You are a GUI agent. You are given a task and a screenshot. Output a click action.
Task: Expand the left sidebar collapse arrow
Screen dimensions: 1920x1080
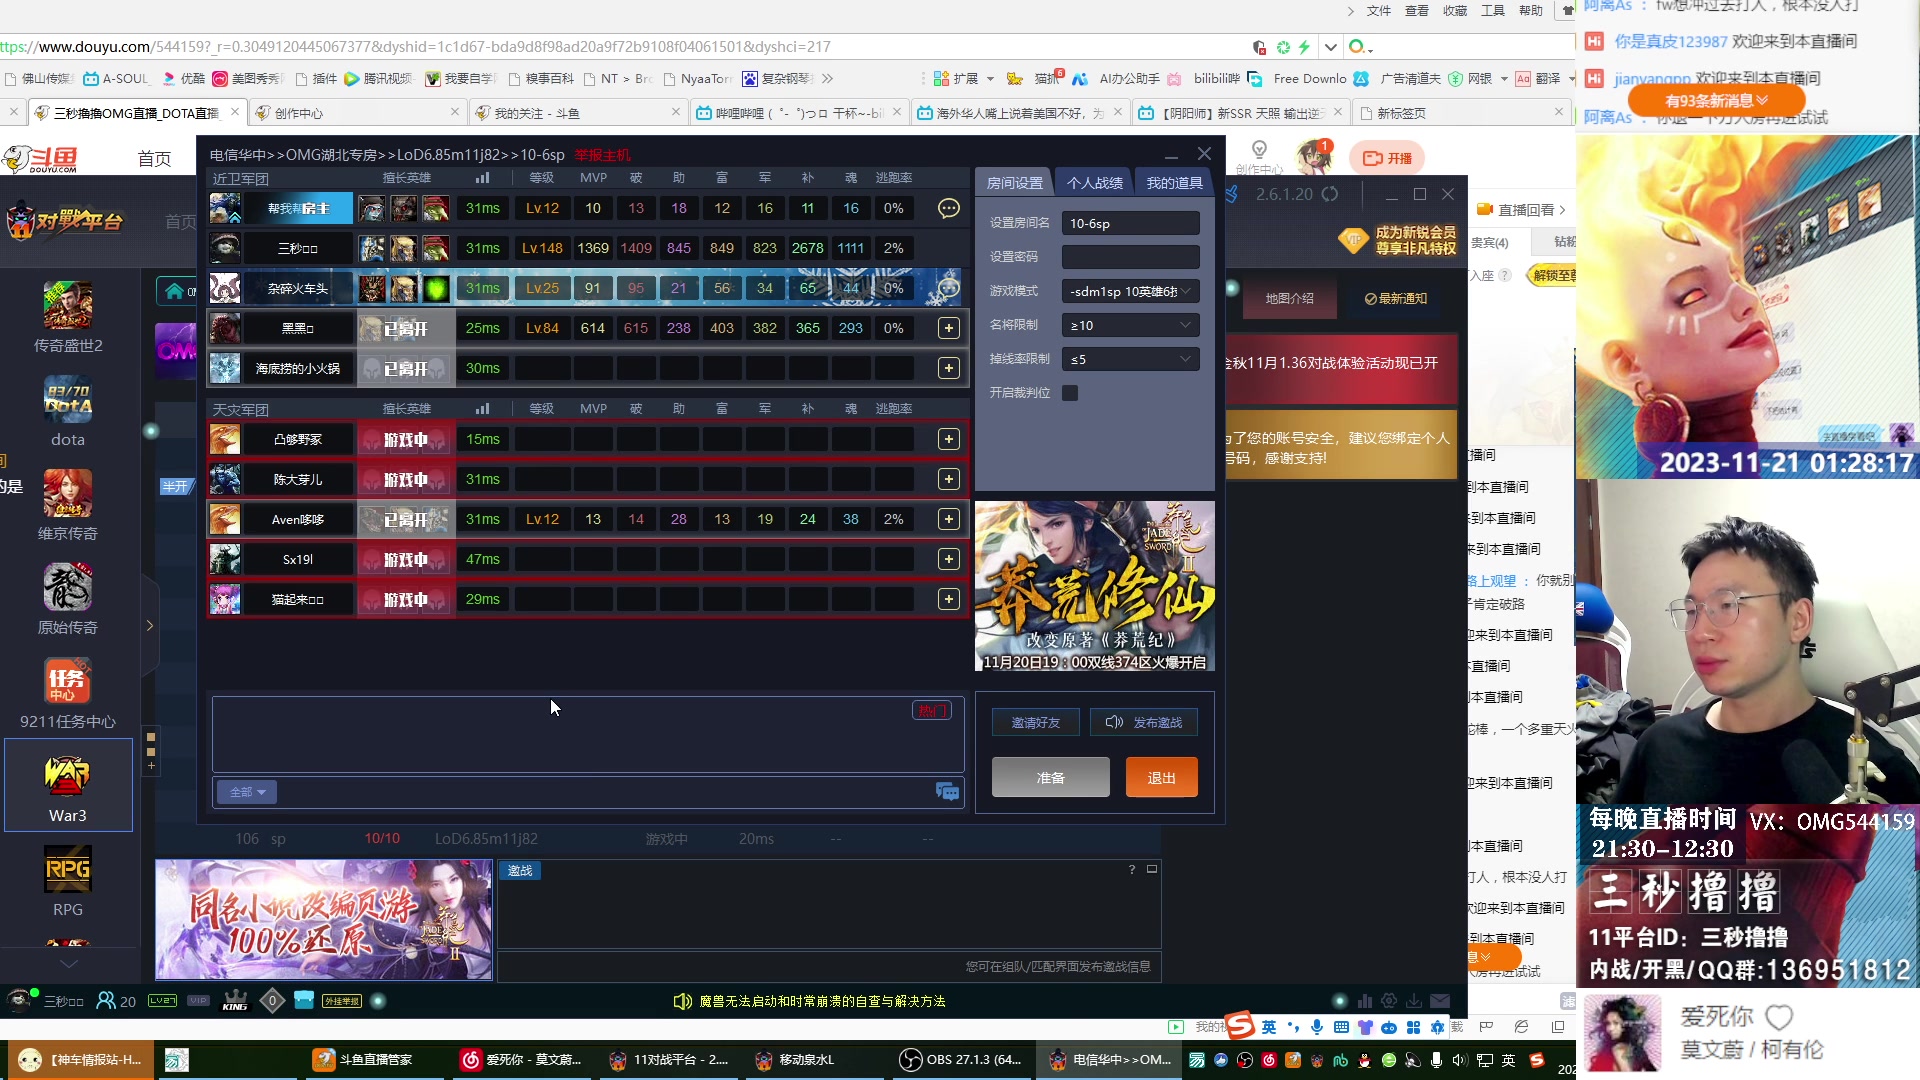click(150, 626)
